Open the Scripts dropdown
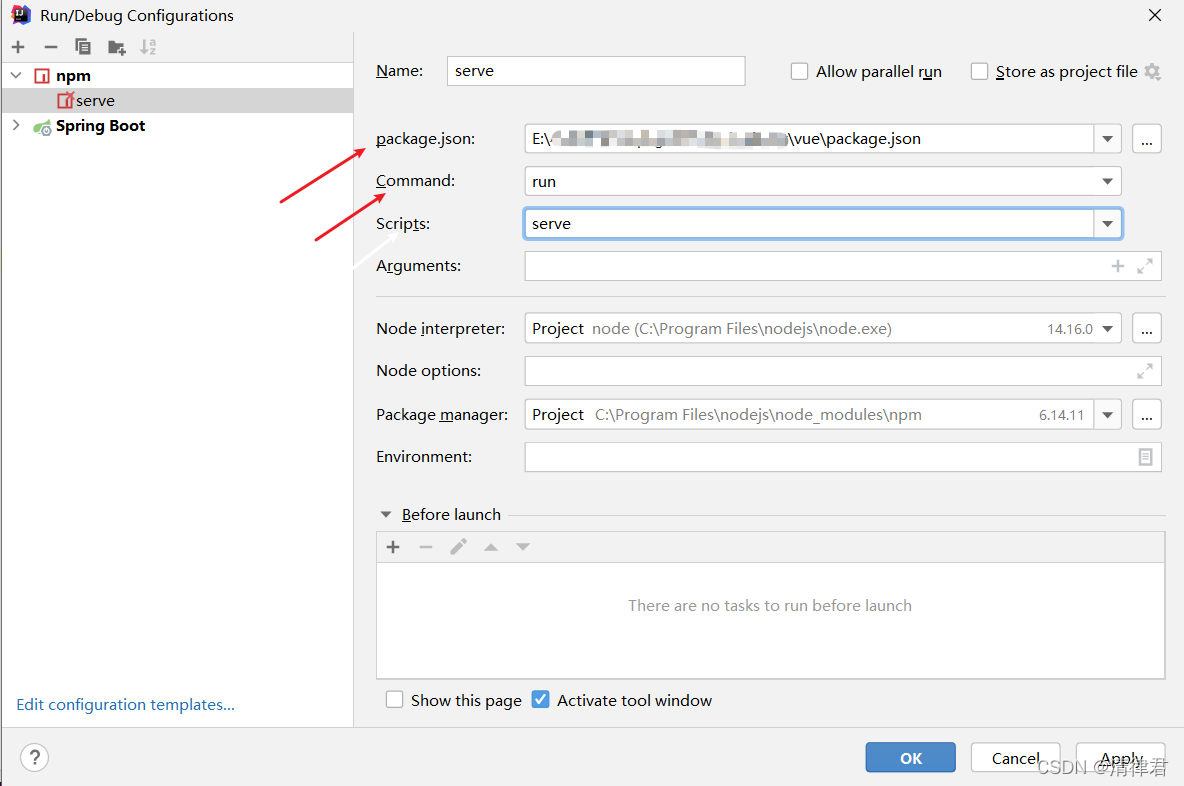The width and height of the screenshot is (1184, 786). point(1108,223)
